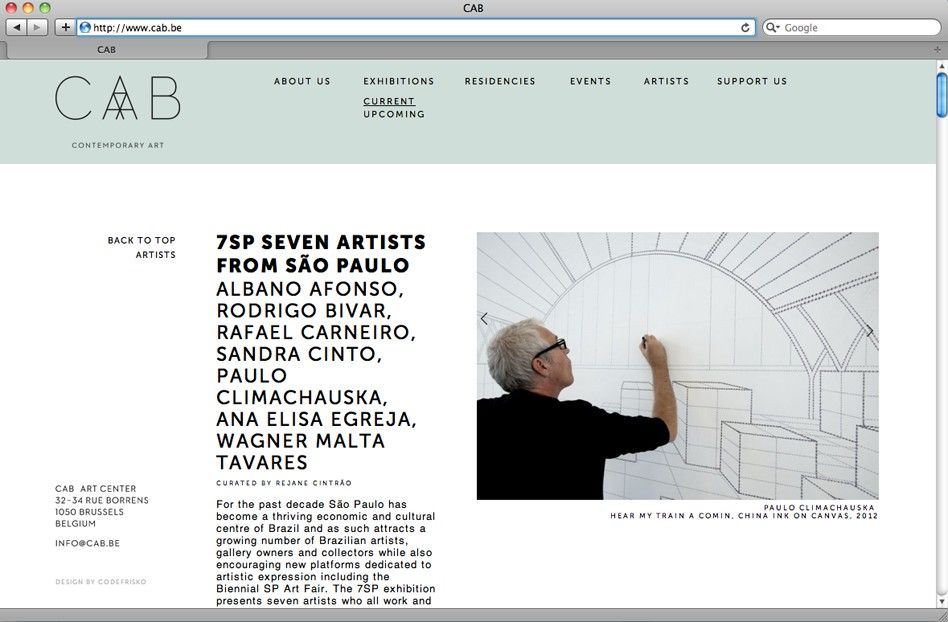Select the Upcoming exhibitions submenu
948x622 pixels.
coord(394,114)
